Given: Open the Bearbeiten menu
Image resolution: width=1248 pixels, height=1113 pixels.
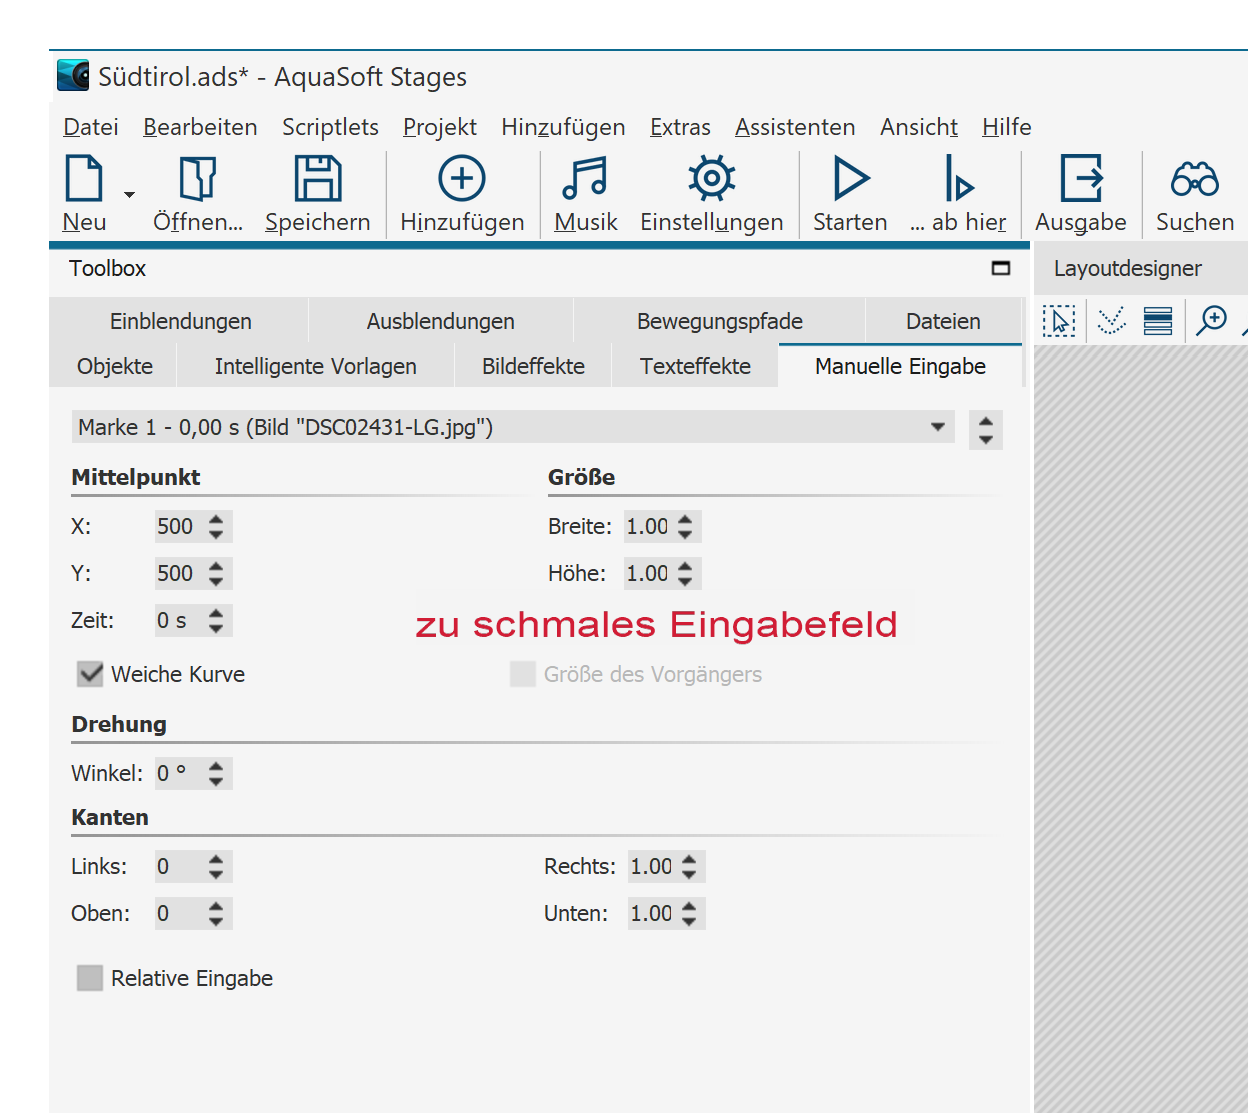Looking at the screenshot, I should click(x=200, y=127).
